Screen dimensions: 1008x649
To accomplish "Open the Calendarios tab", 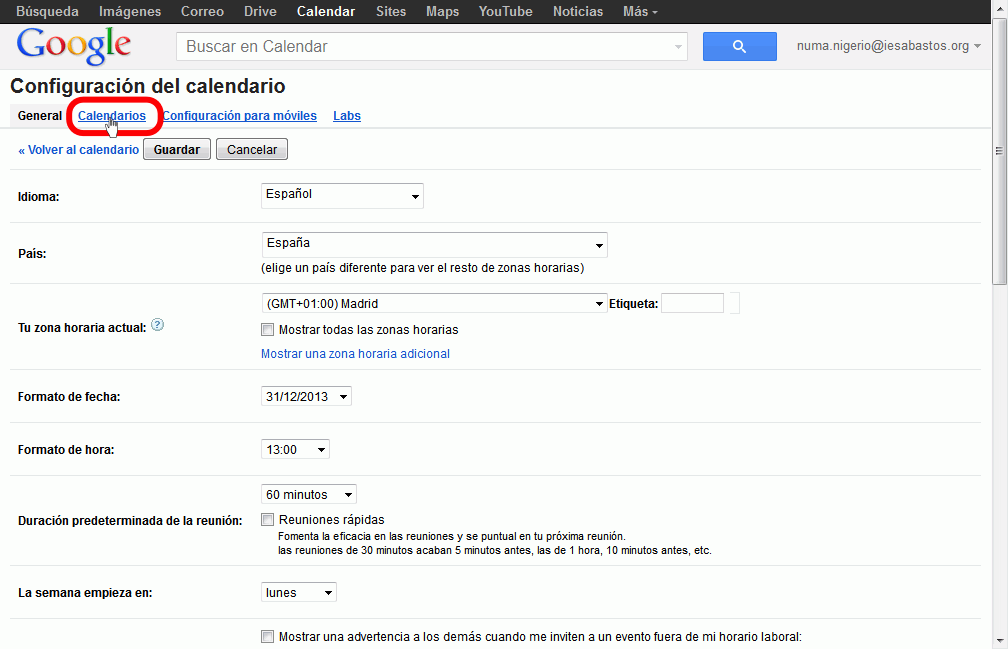I will 112,116.
